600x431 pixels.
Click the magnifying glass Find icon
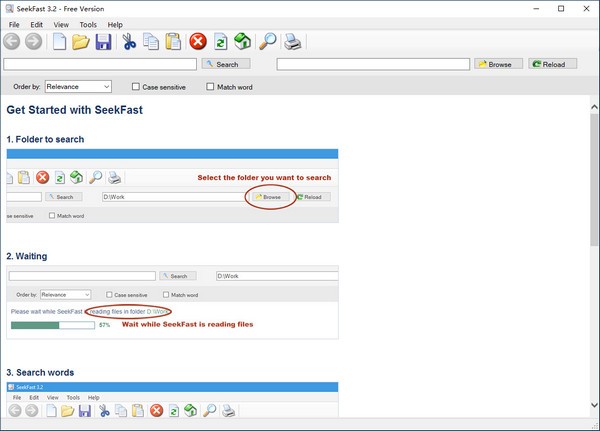coord(267,41)
